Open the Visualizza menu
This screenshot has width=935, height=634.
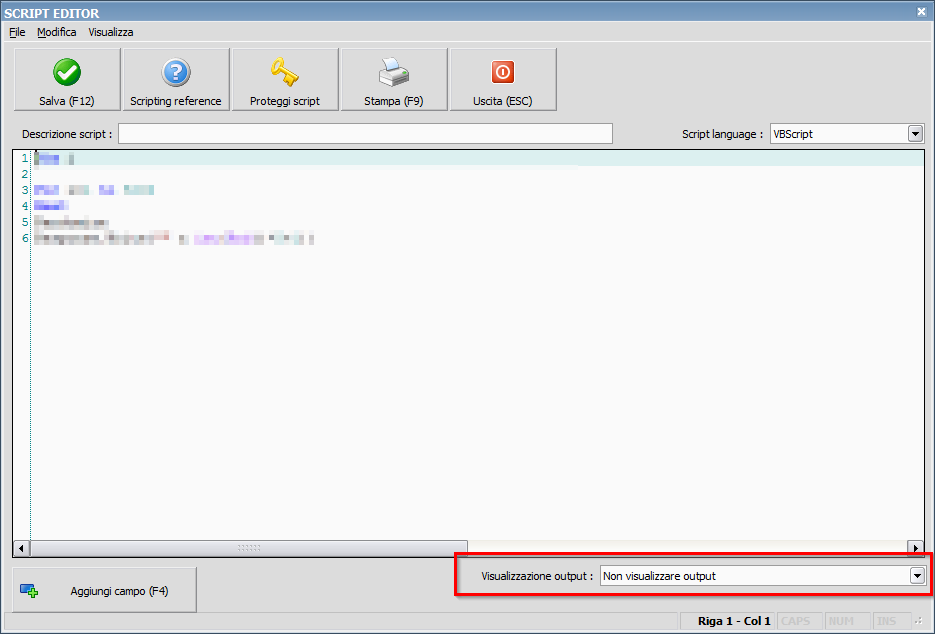[x=111, y=32]
